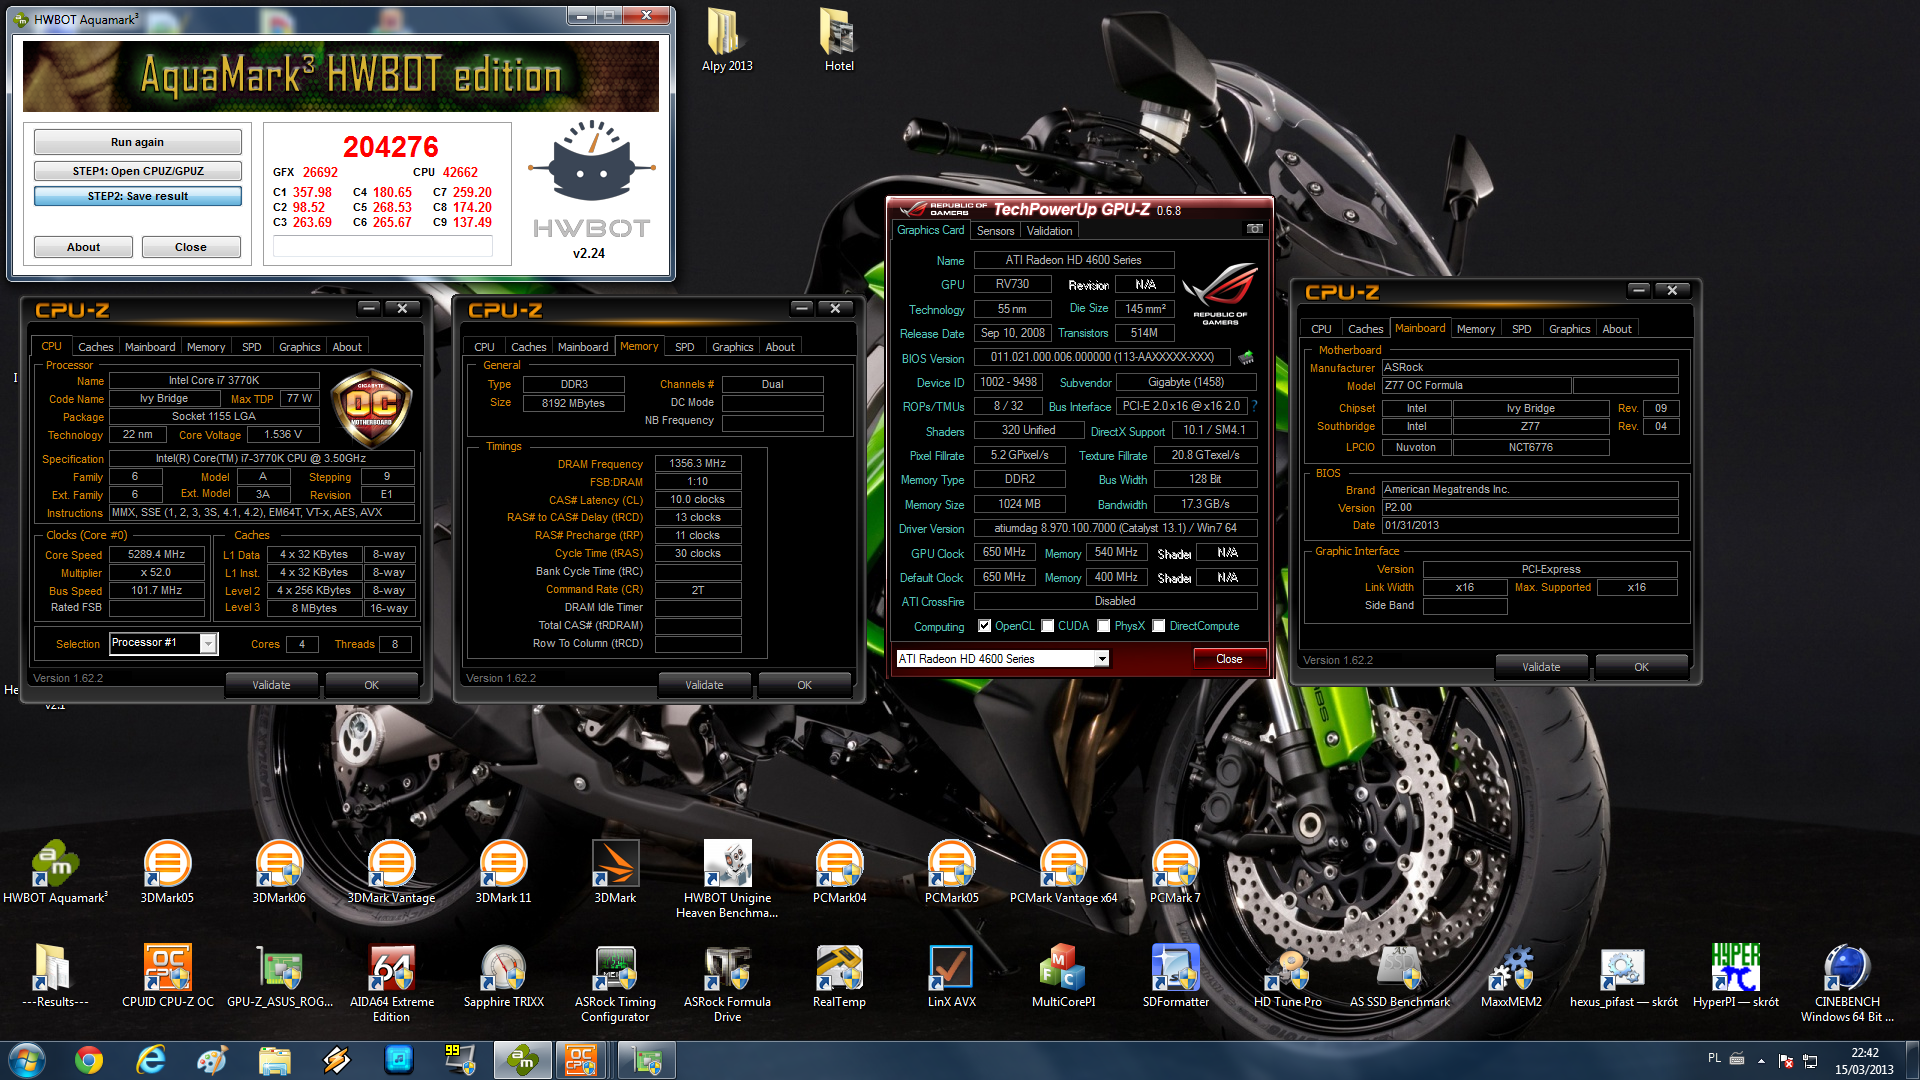
Task: Open Graphics tab in right CPU-Z window
Action: point(1569,329)
